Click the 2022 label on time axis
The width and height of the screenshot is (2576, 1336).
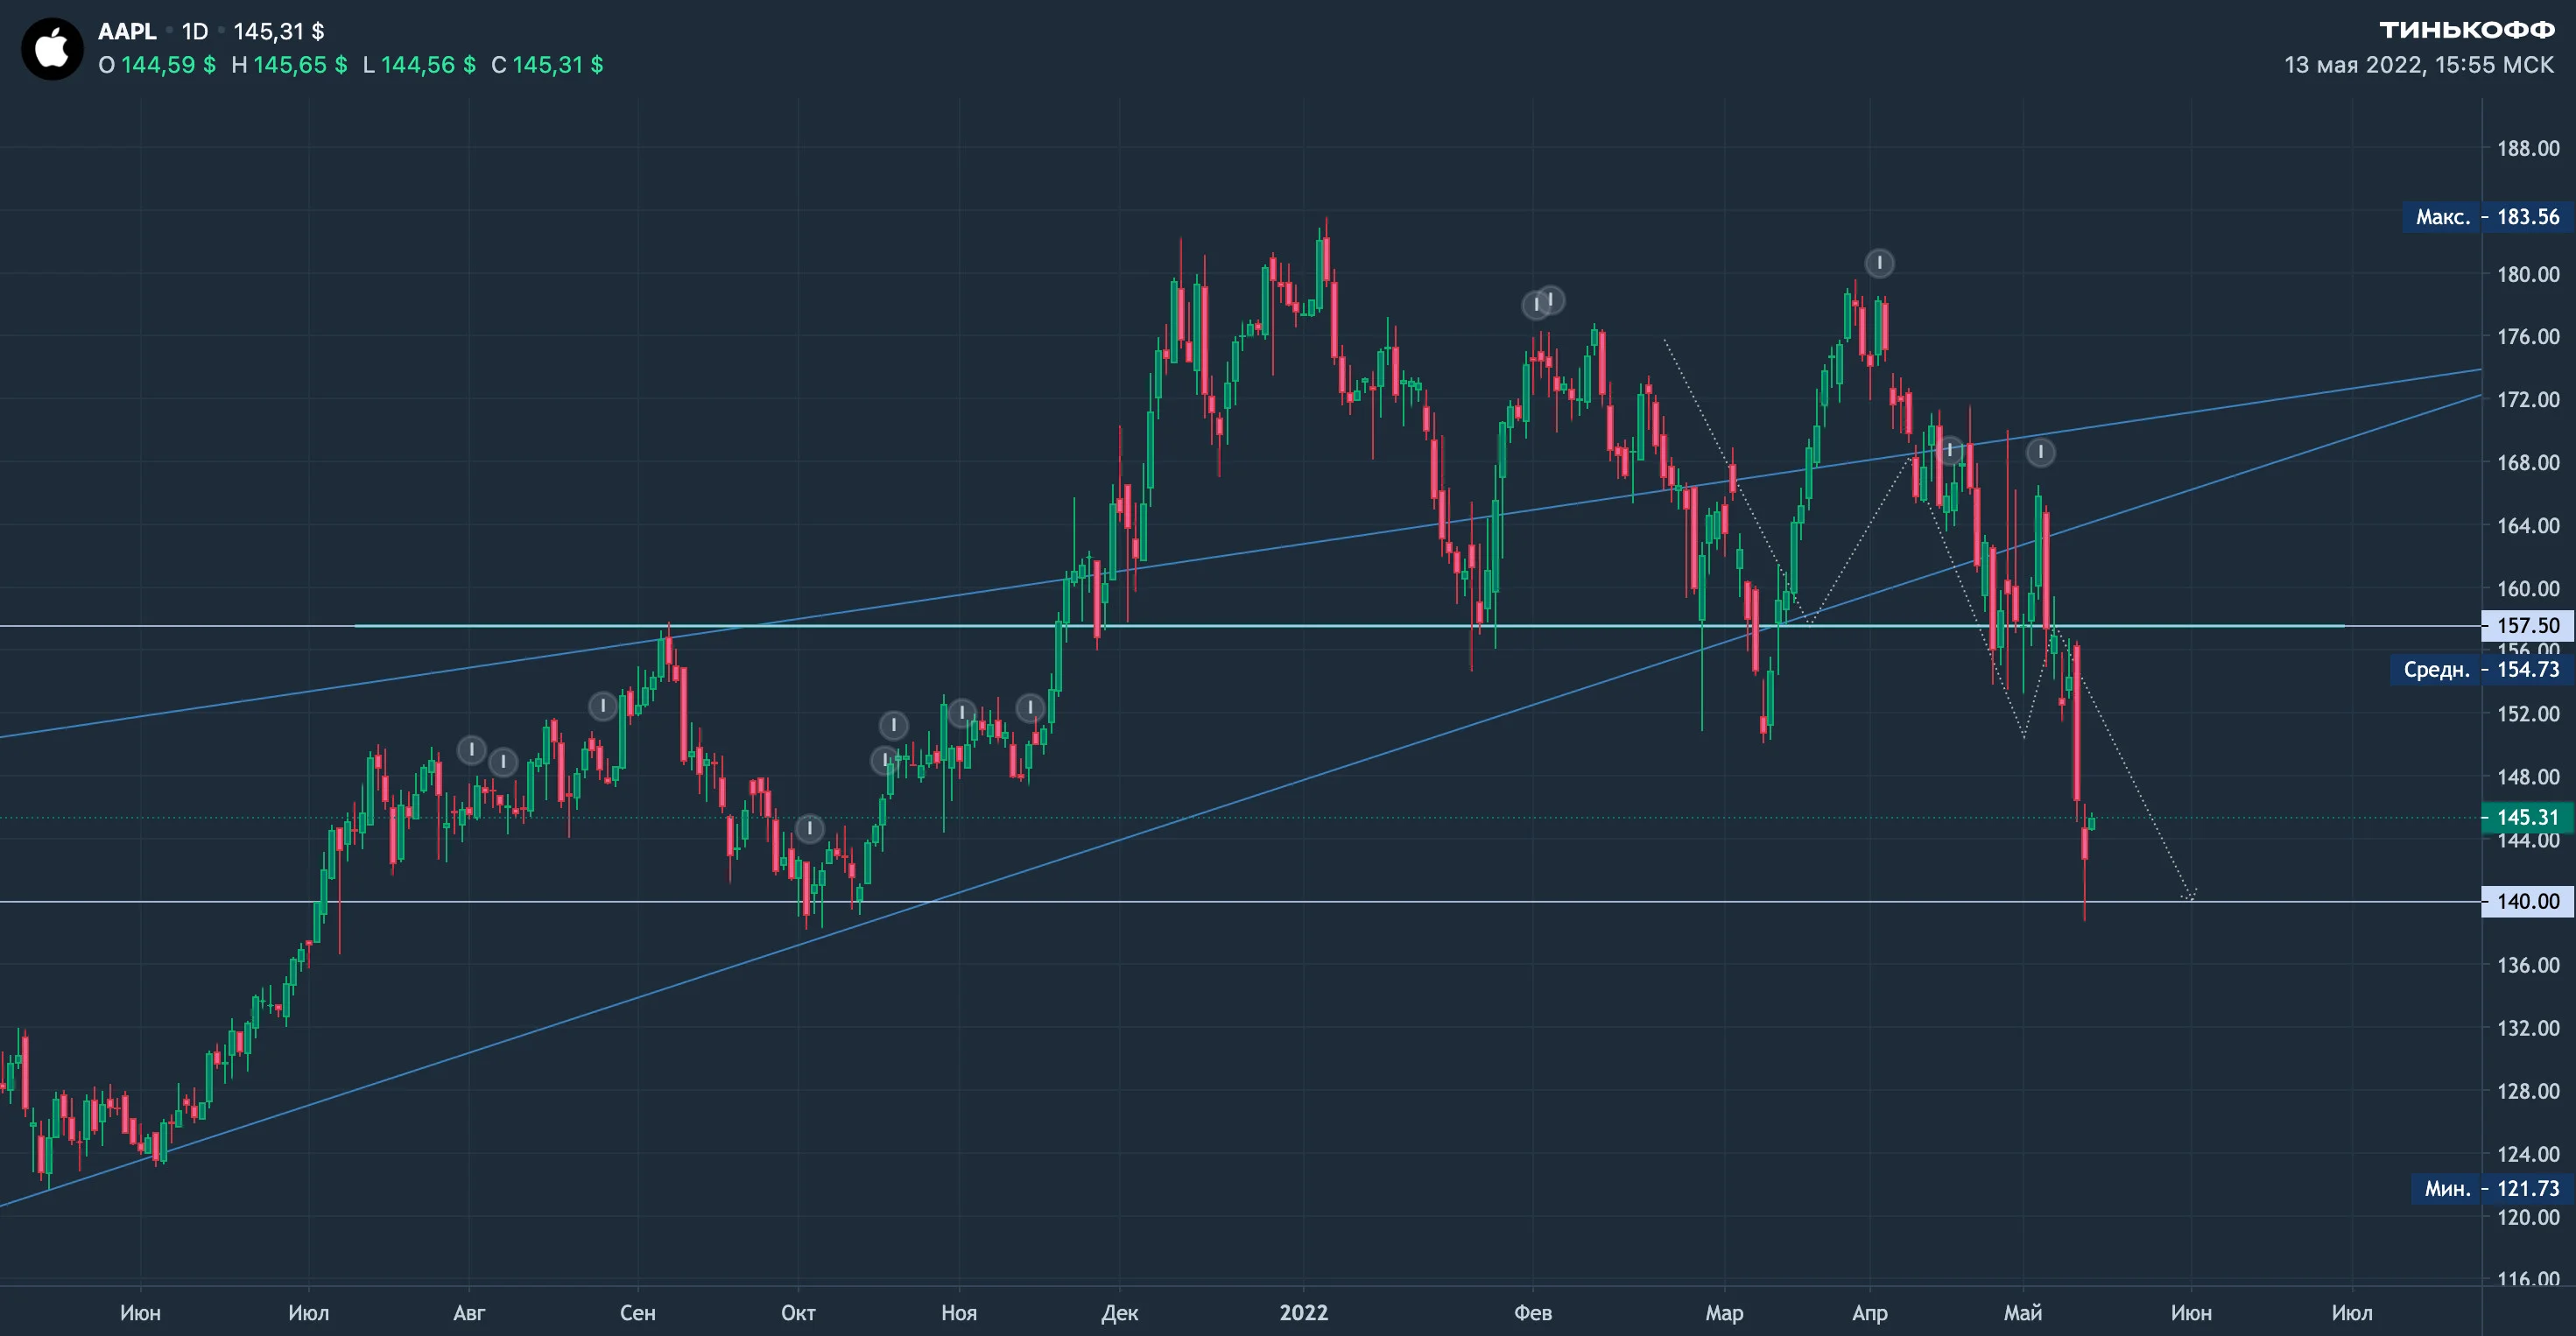(x=1304, y=1313)
